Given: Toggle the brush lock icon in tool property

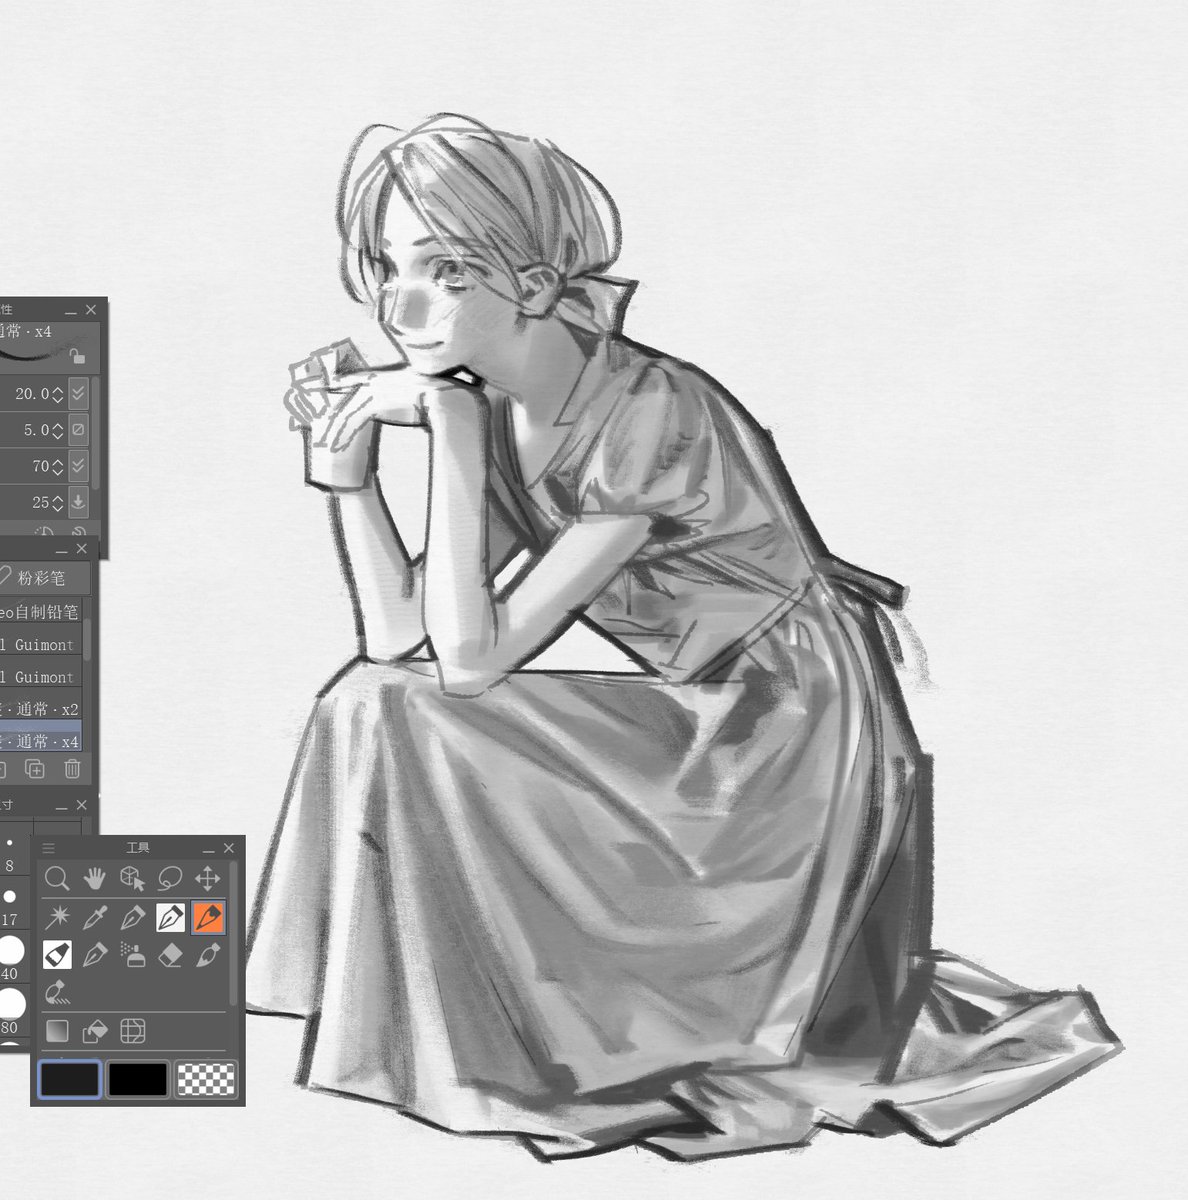Looking at the screenshot, I should point(77,356).
